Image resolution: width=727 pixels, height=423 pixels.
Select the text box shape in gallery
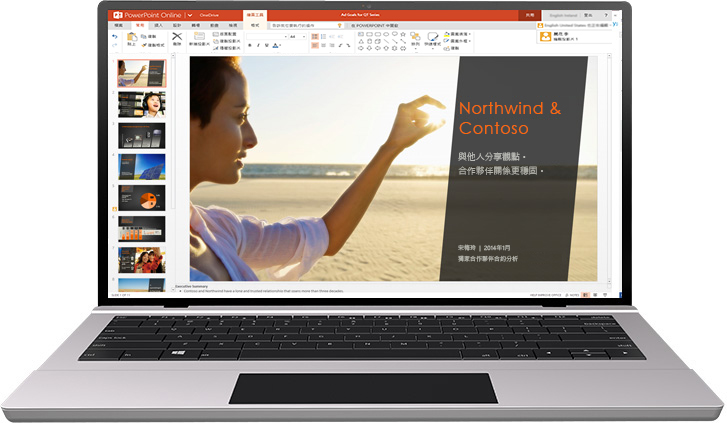[x=361, y=34]
